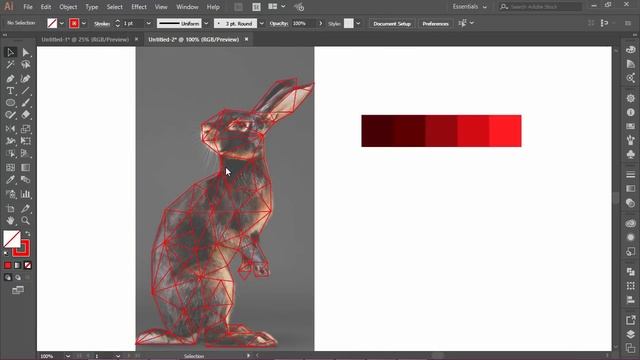Select the Magic Wand tool

pos(10,64)
